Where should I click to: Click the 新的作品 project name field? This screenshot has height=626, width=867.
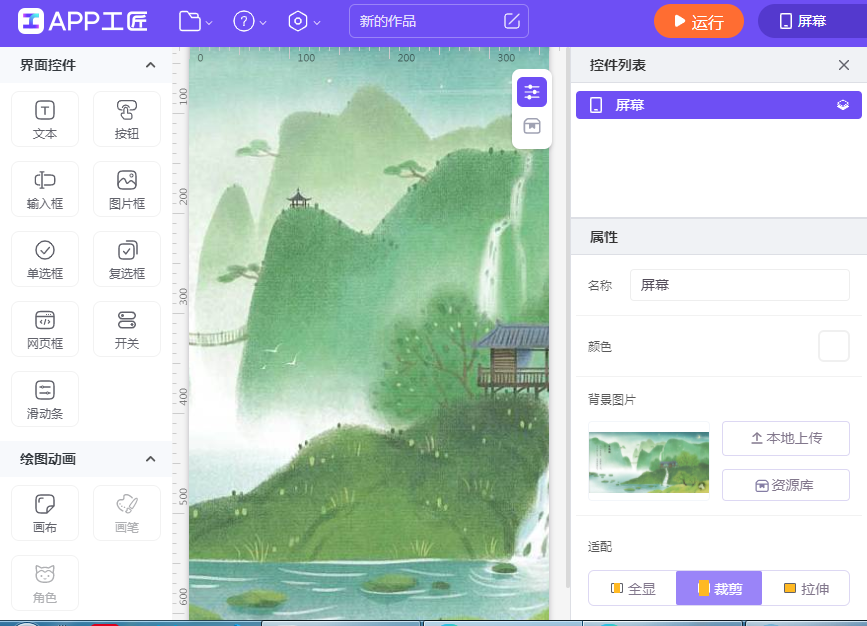pos(438,22)
